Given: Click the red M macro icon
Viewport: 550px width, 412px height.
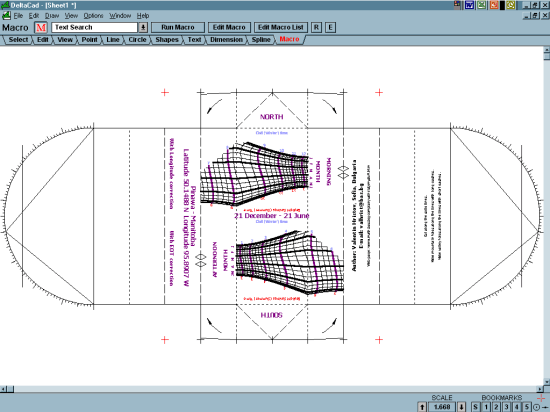Looking at the screenshot, I should tap(41, 27).
